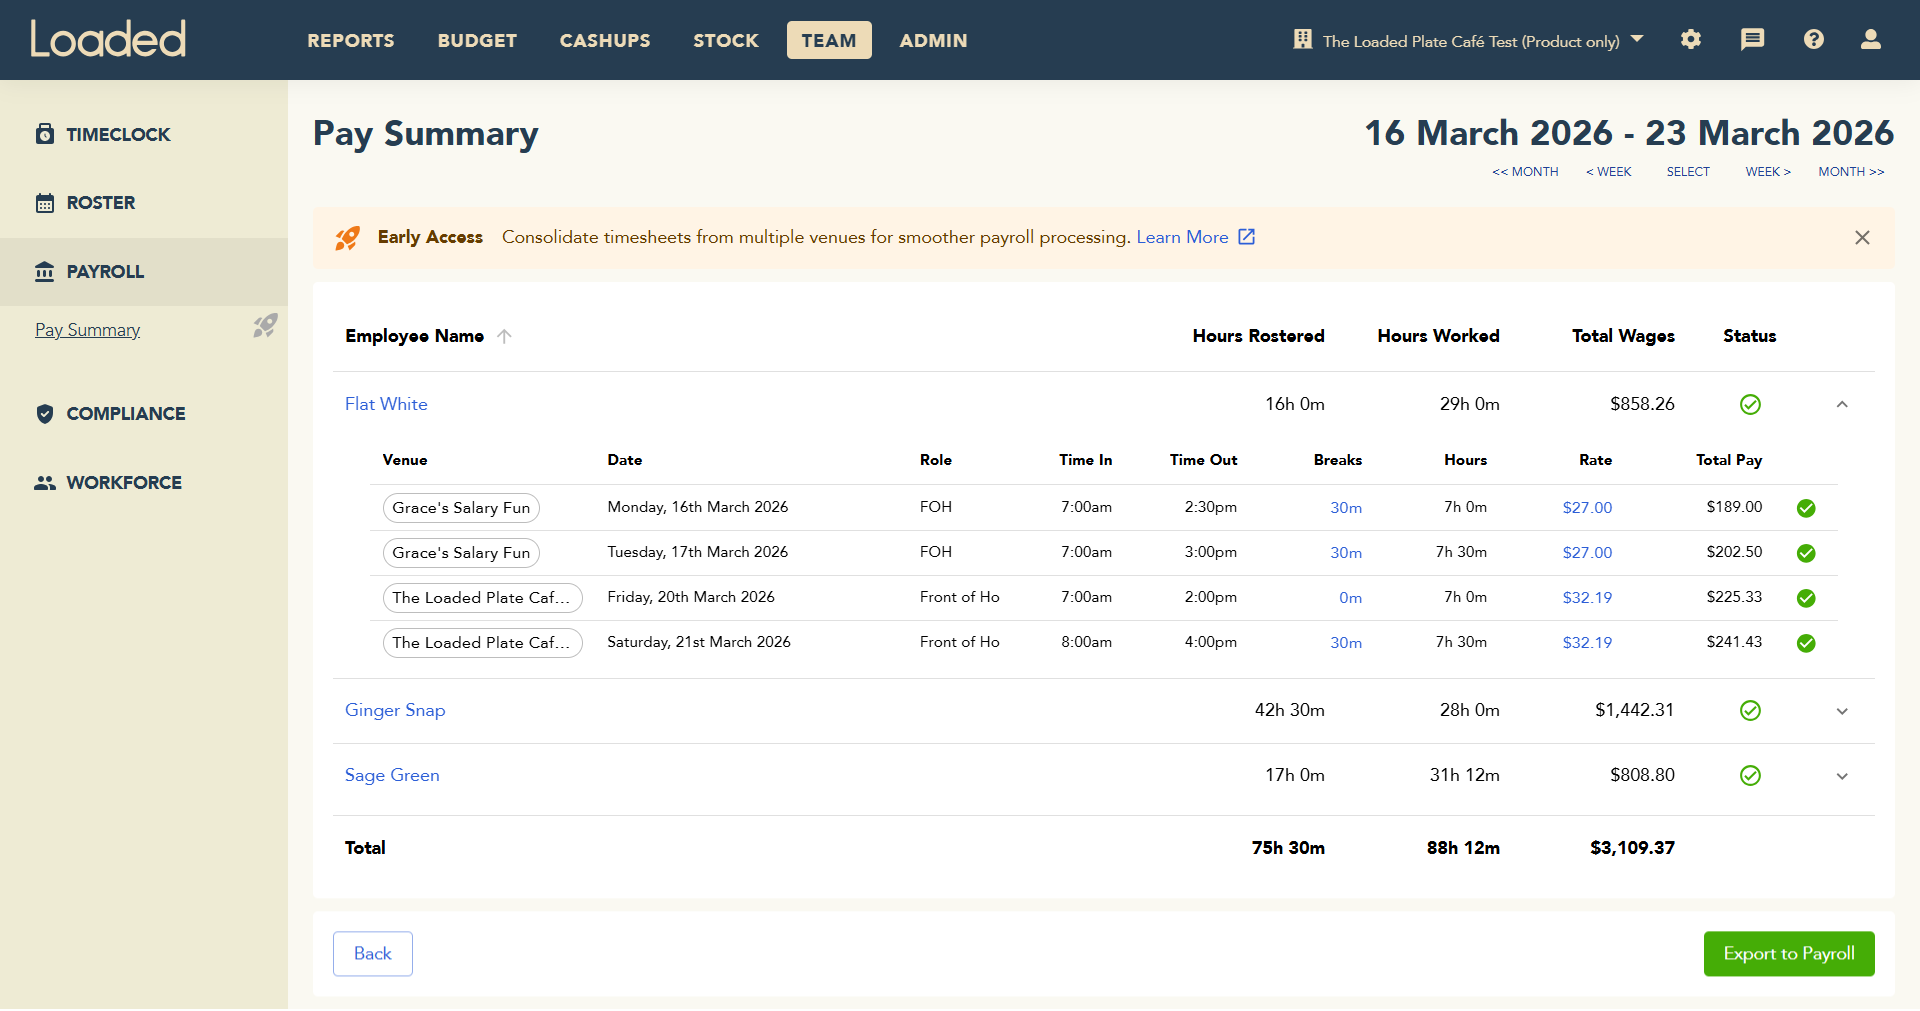Screen dimensions: 1920x1011
Task: Click 30m breaks for Monday 16th March
Action: (x=1346, y=508)
